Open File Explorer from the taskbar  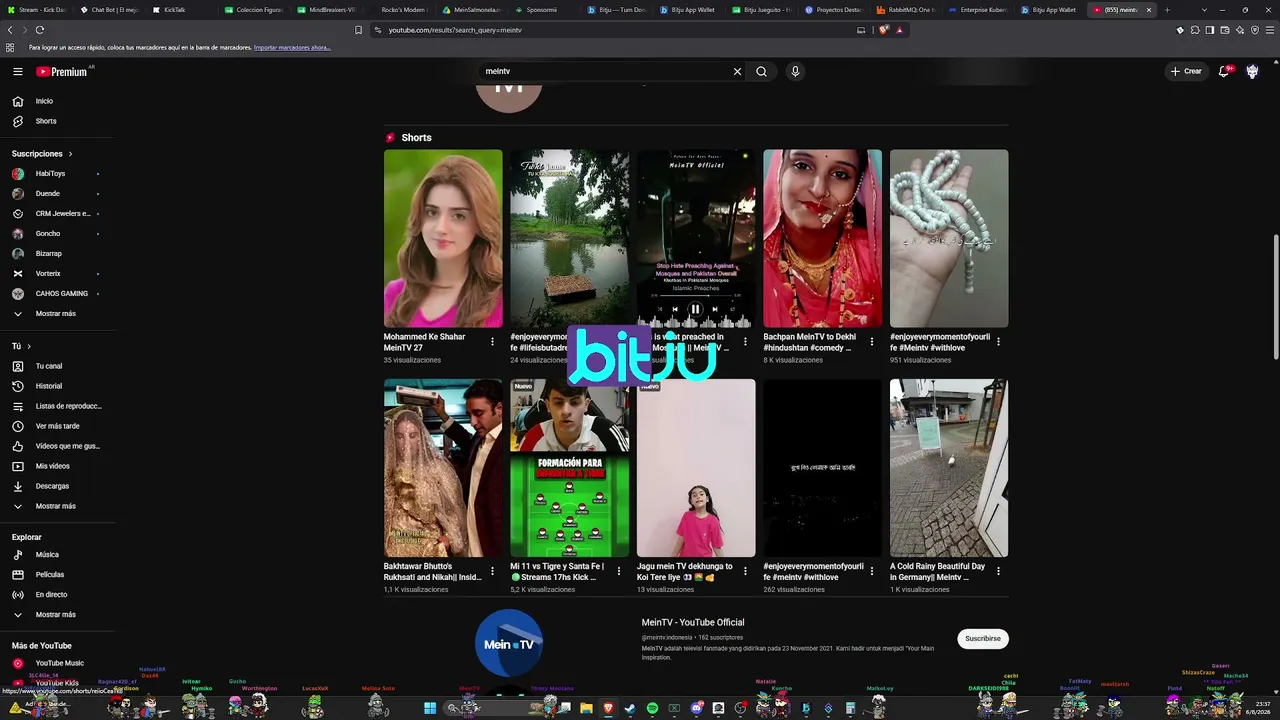pyautogui.click(x=586, y=708)
